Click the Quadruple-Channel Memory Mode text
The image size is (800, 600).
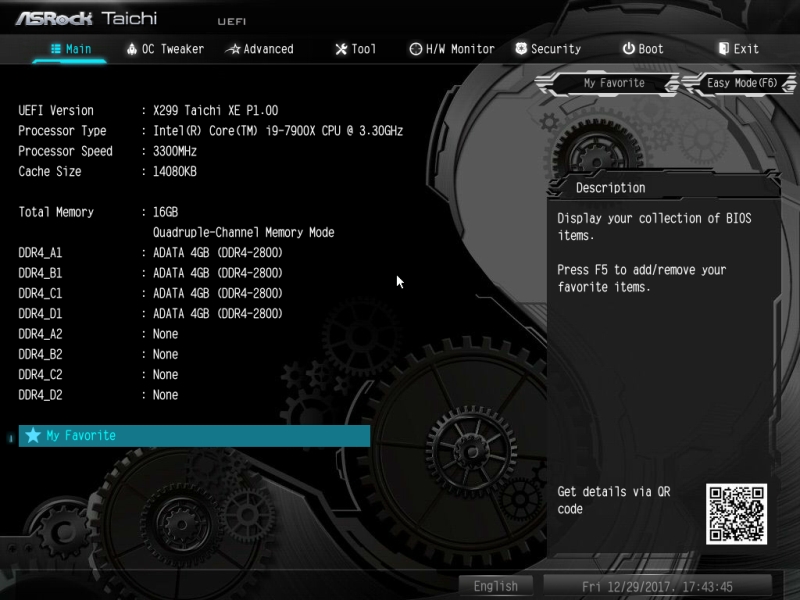click(243, 233)
